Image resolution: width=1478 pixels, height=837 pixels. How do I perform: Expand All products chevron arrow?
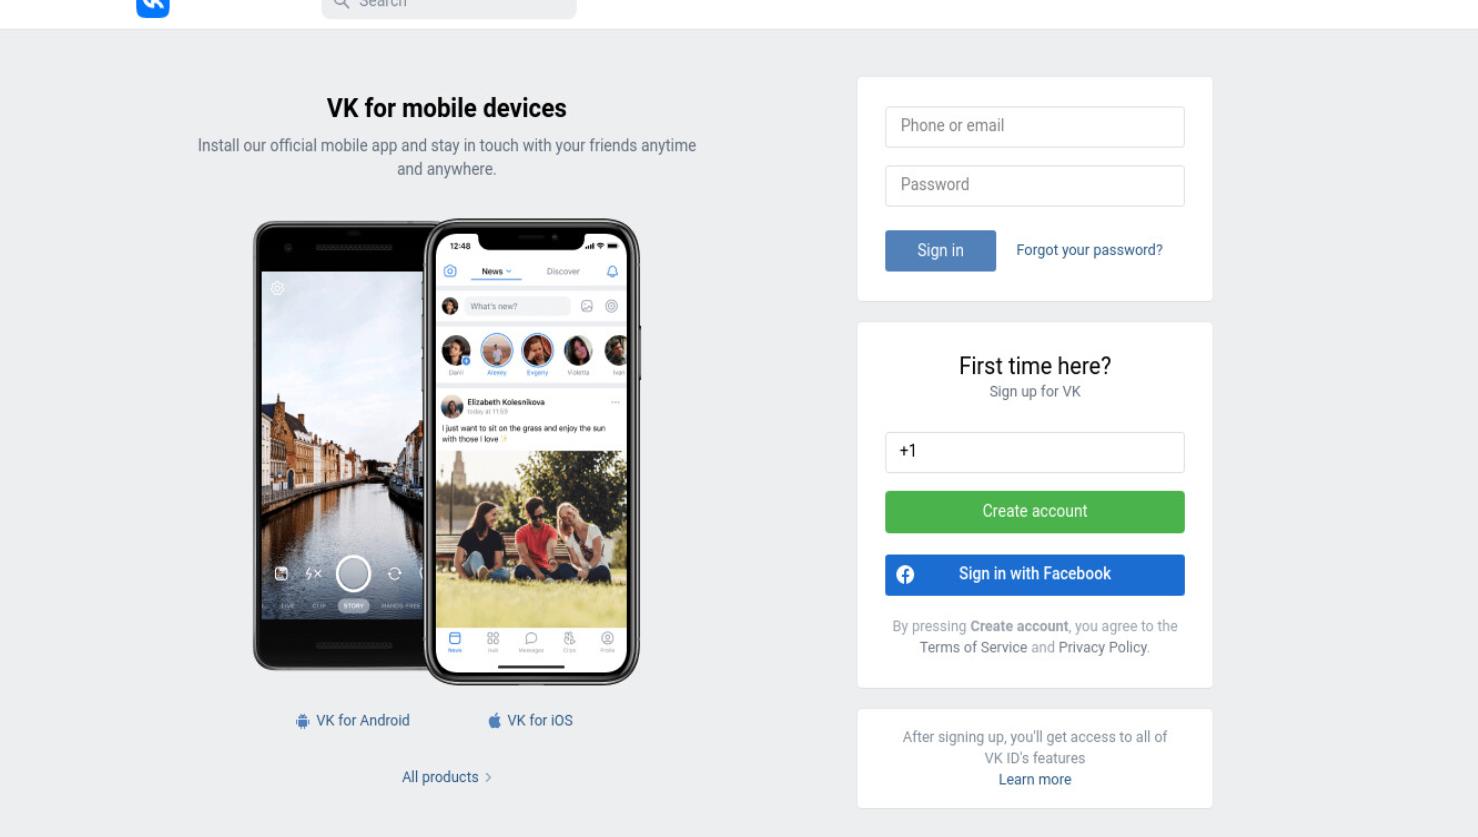coord(488,777)
